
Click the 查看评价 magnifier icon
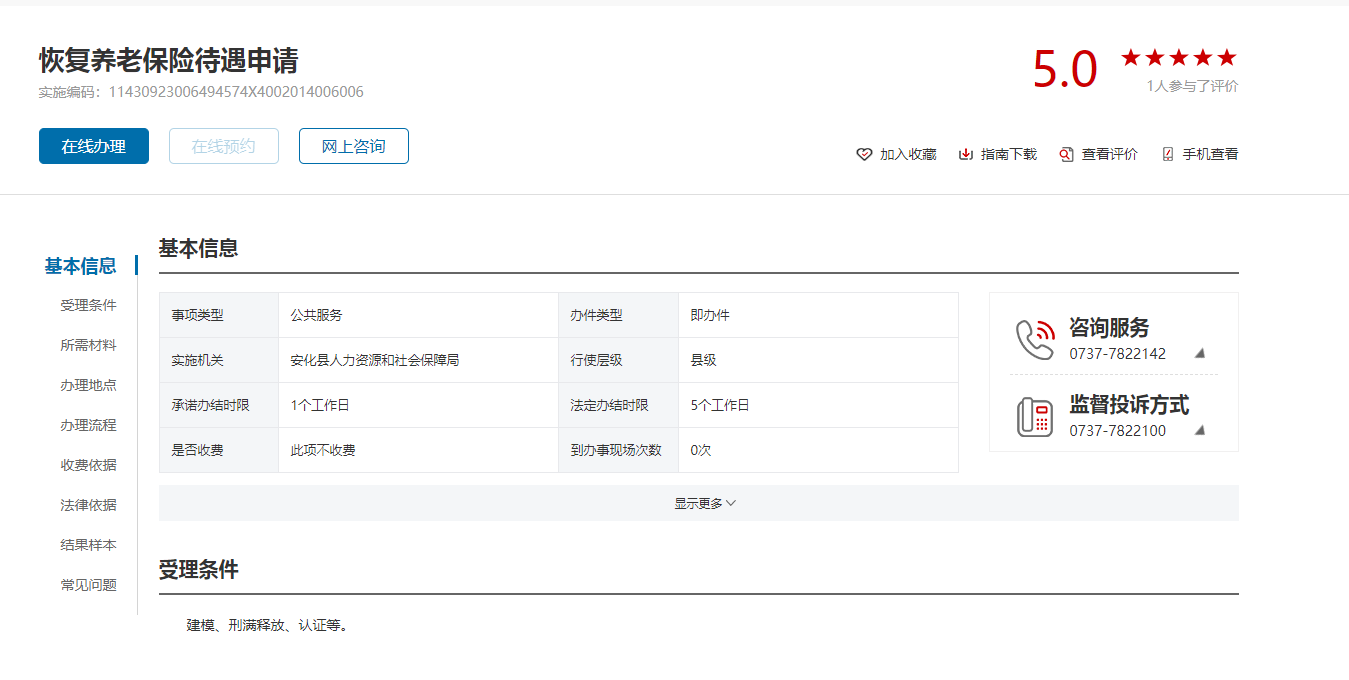coord(1066,154)
